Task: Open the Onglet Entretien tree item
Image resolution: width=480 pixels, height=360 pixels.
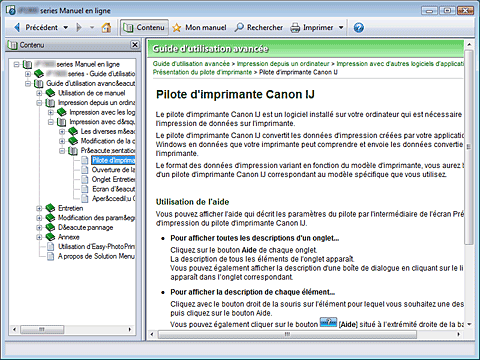Action: tap(113, 179)
